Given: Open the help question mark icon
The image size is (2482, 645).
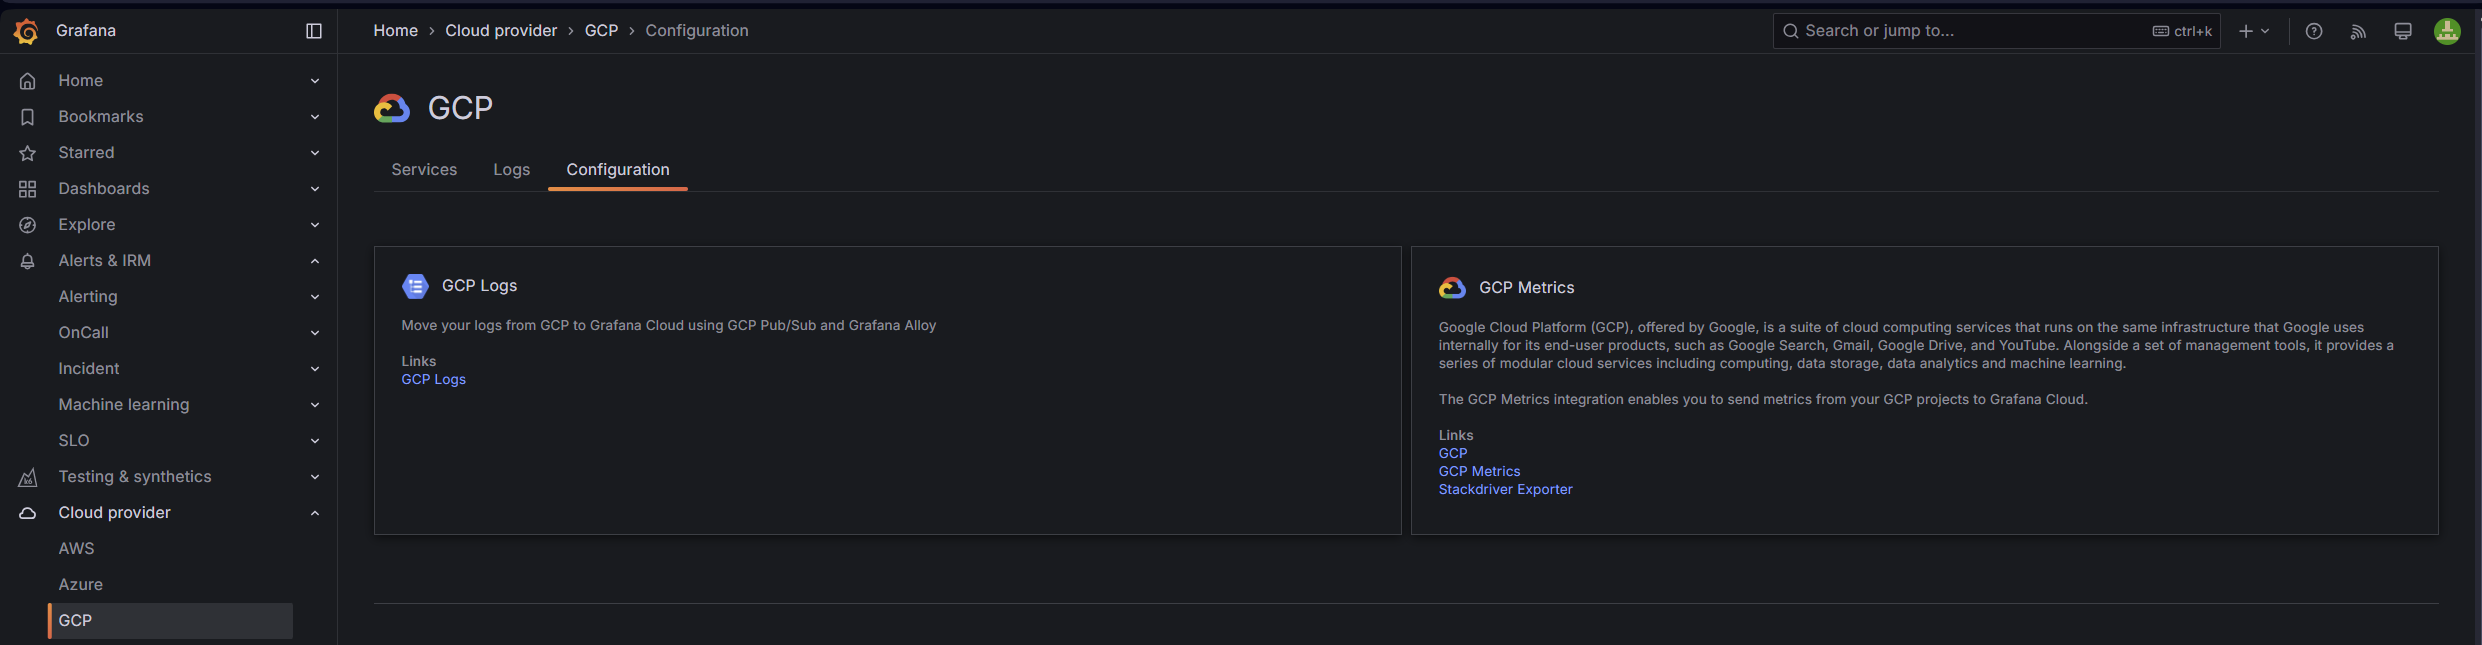Looking at the screenshot, I should pyautogui.click(x=2314, y=31).
